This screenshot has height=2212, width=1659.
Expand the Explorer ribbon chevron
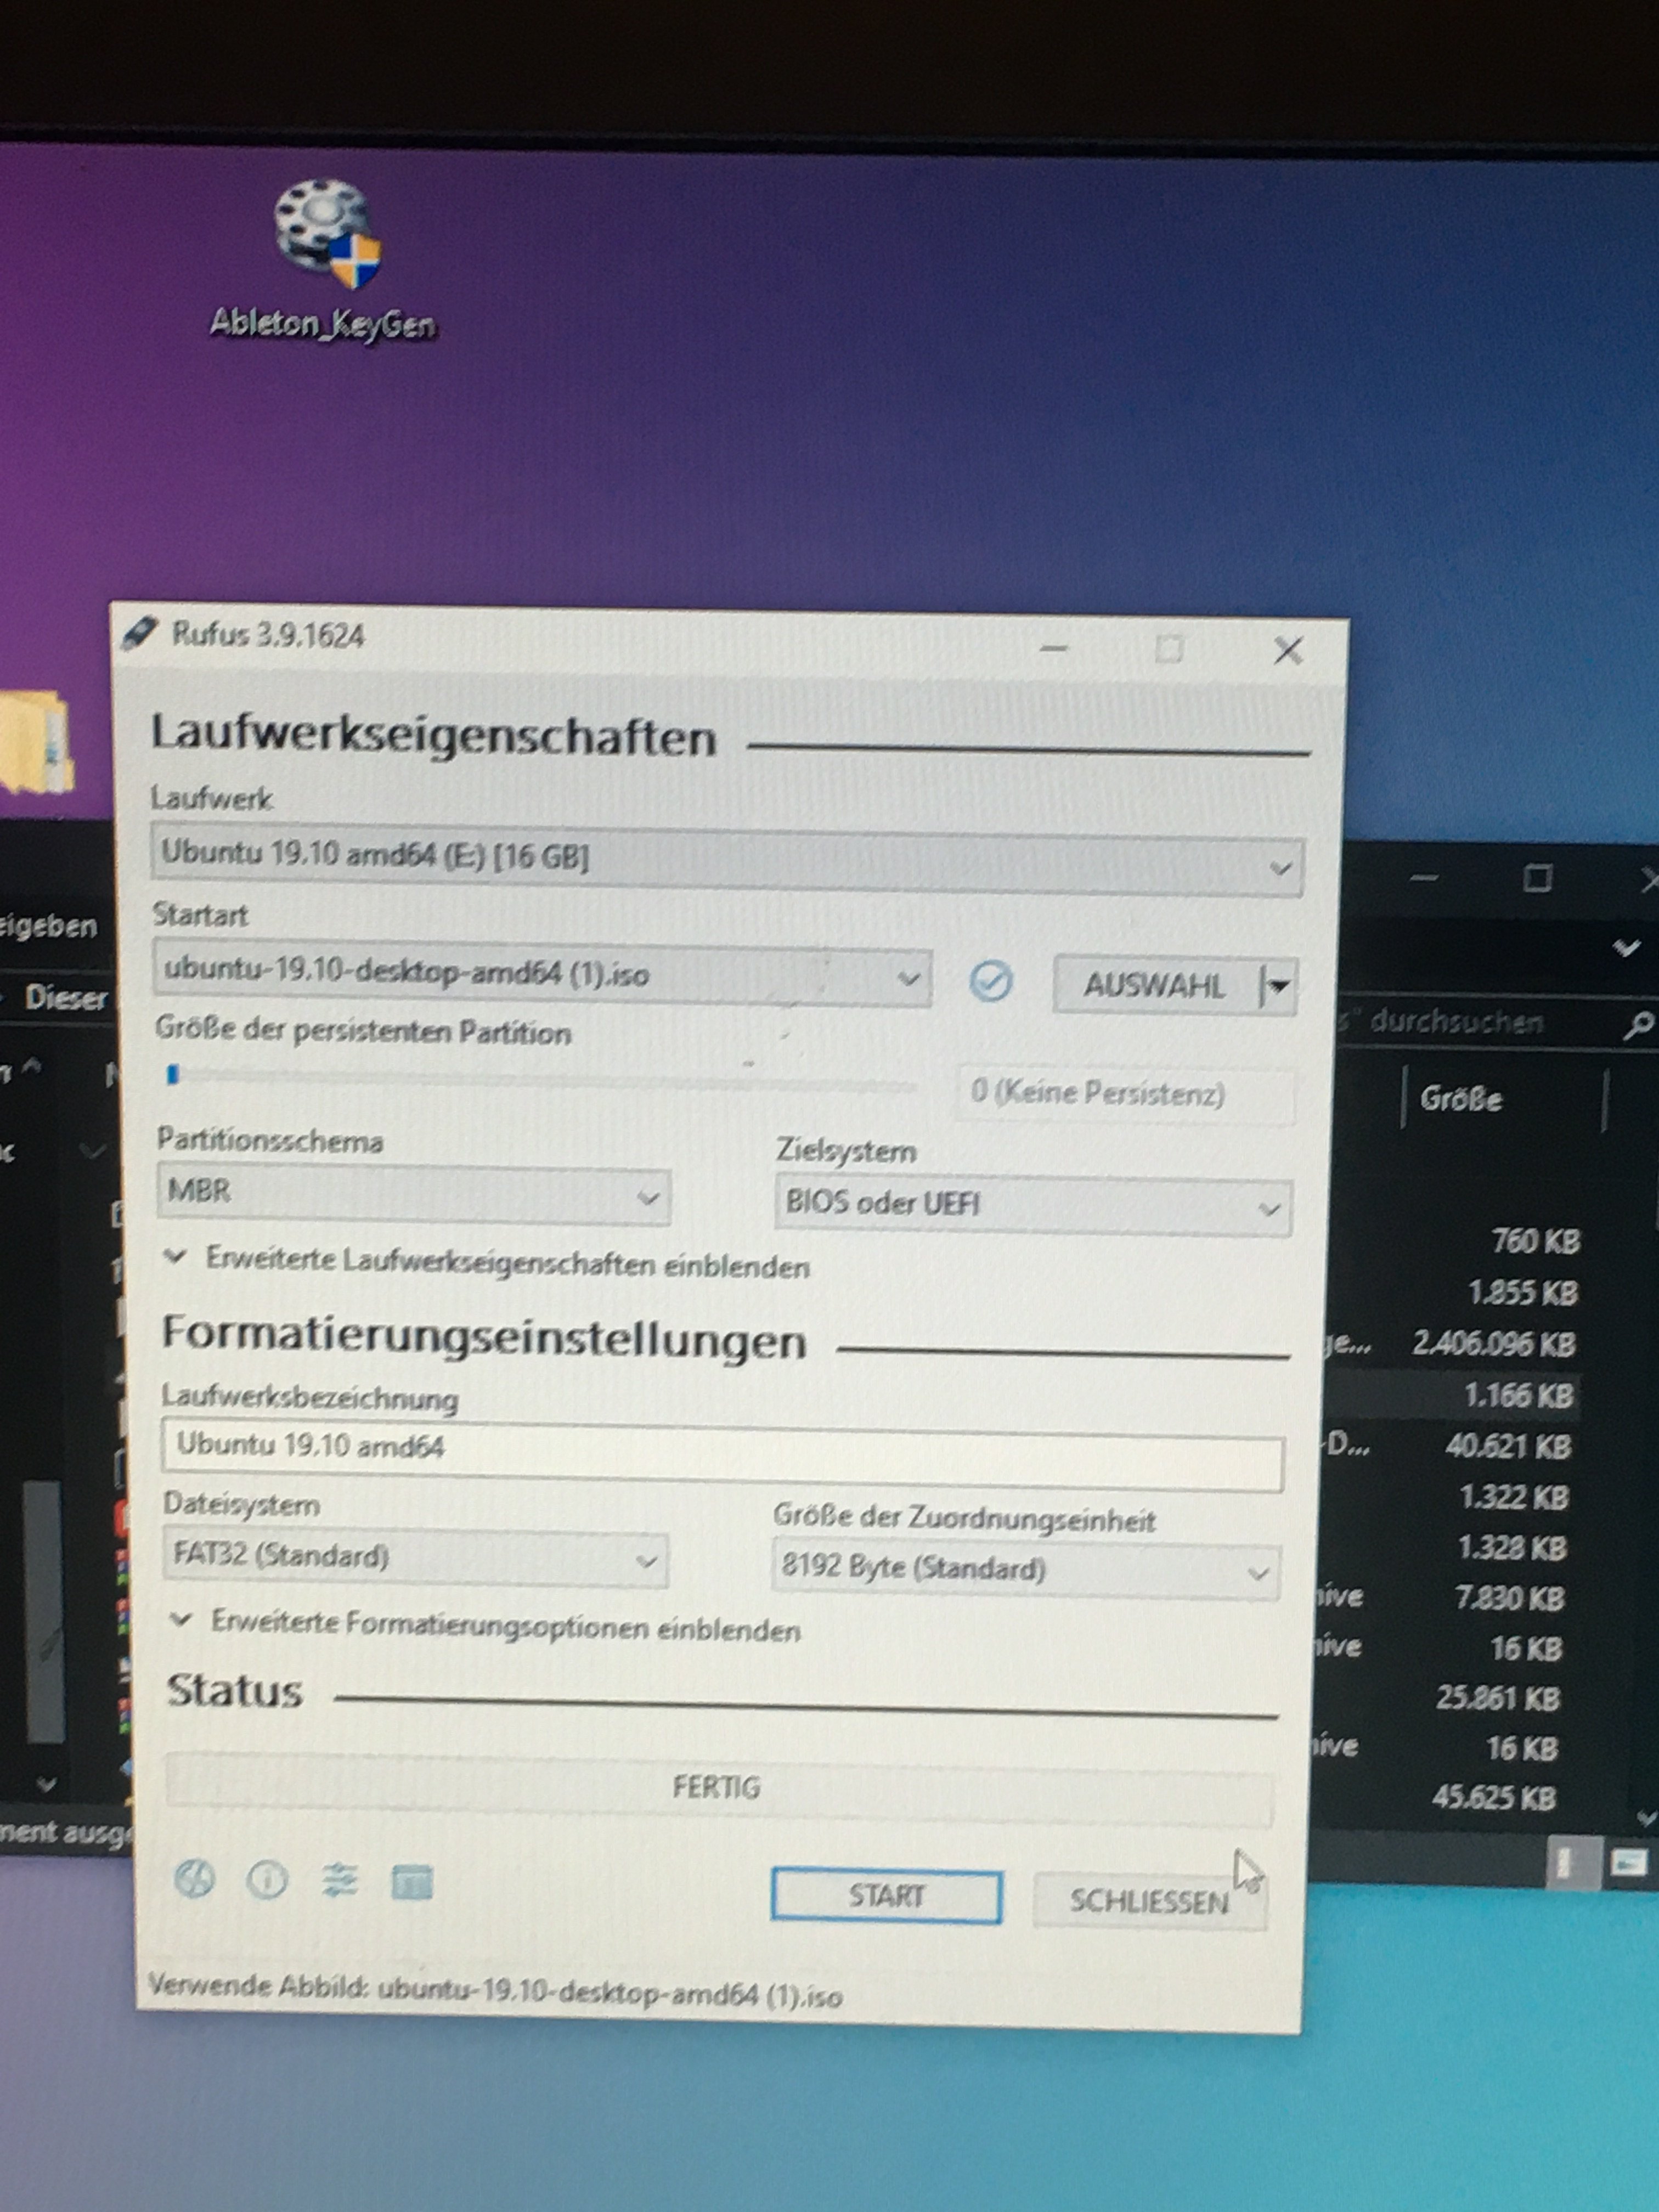click(1627, 947)
